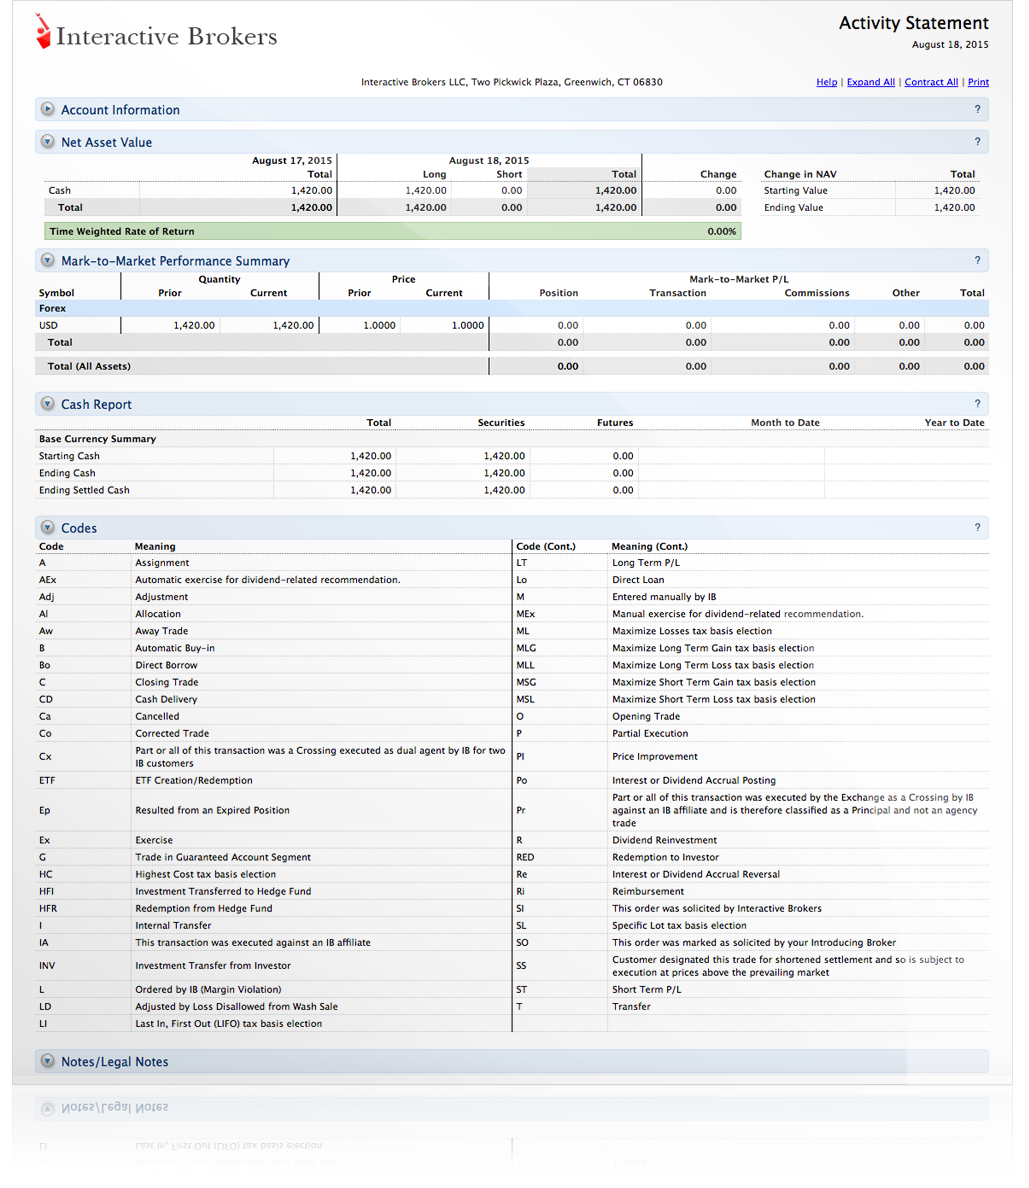
Task: Expand the Account Information section
Action: coord(48,109)
